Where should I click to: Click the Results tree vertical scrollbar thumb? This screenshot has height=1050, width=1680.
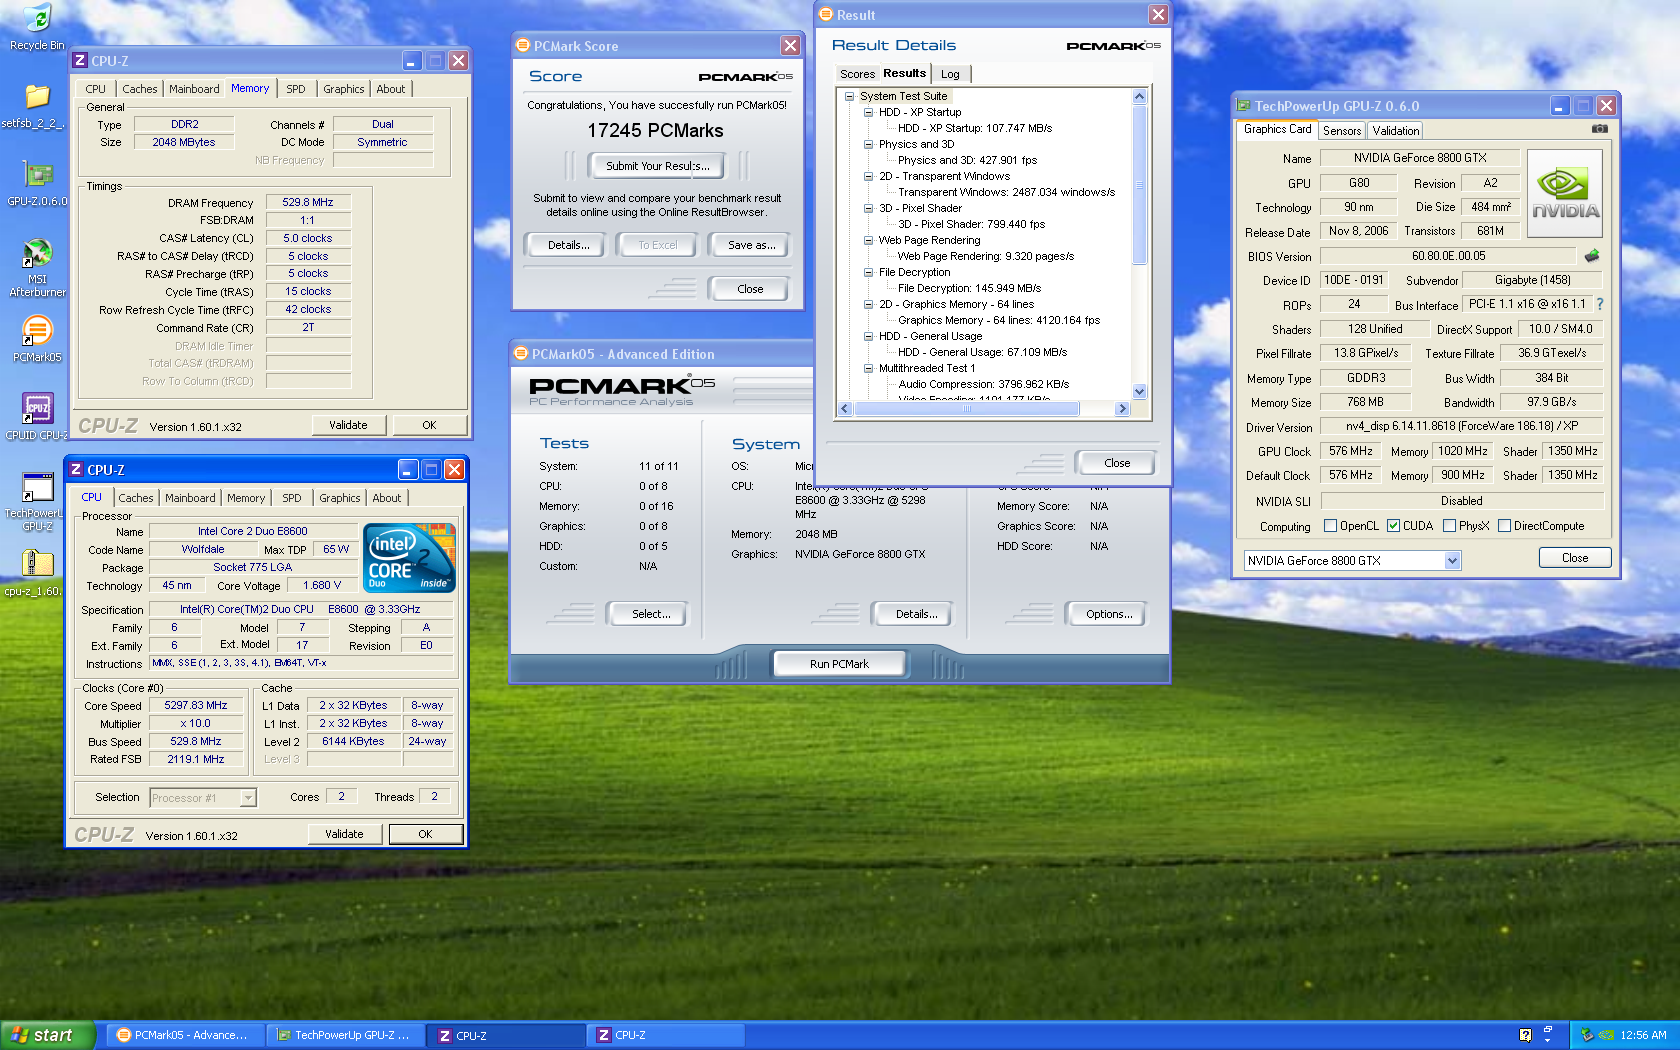point(1140,185)
